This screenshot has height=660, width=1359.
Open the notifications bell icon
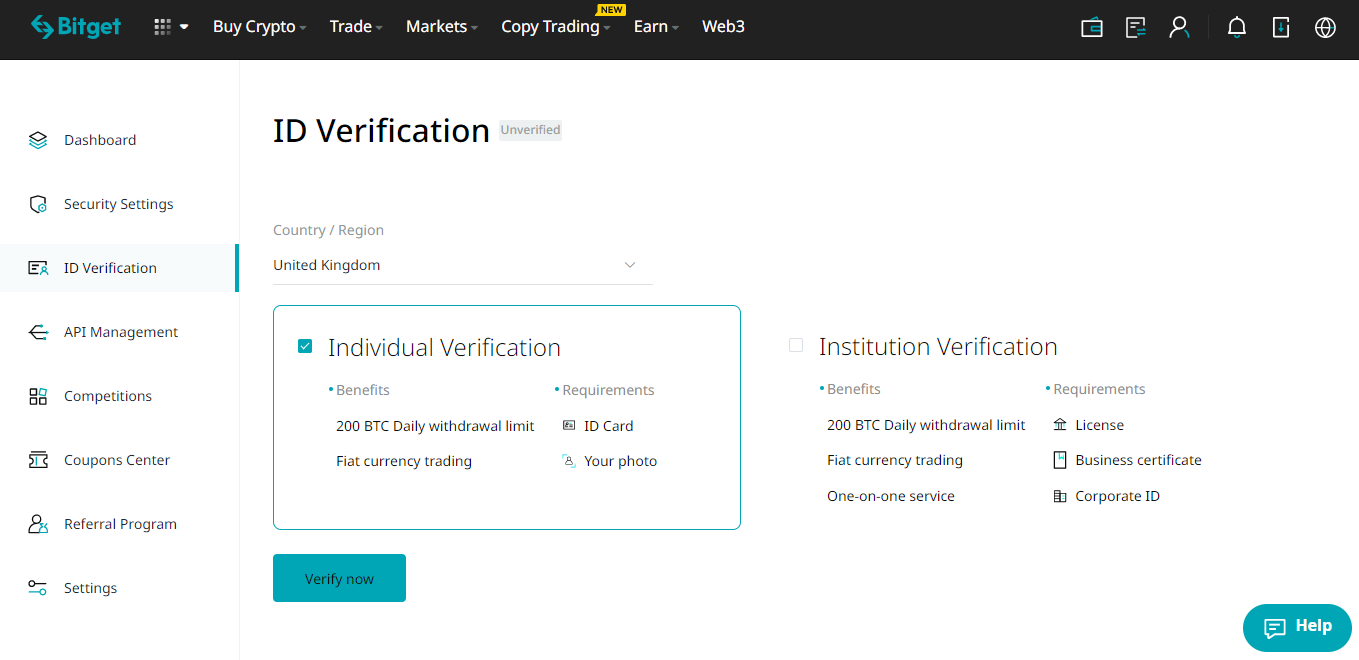pyautogui.click(x=1237, y=28)
